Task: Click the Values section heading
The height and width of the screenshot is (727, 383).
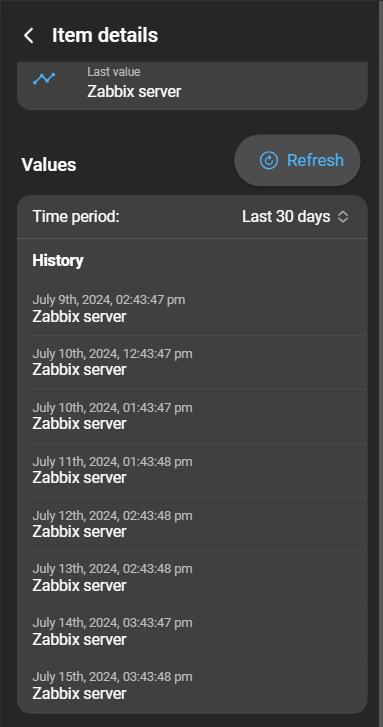Action: click(x=49, y=165)
